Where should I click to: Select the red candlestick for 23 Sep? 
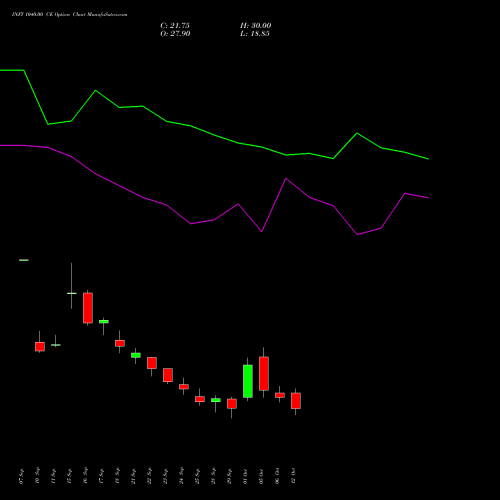168,375
